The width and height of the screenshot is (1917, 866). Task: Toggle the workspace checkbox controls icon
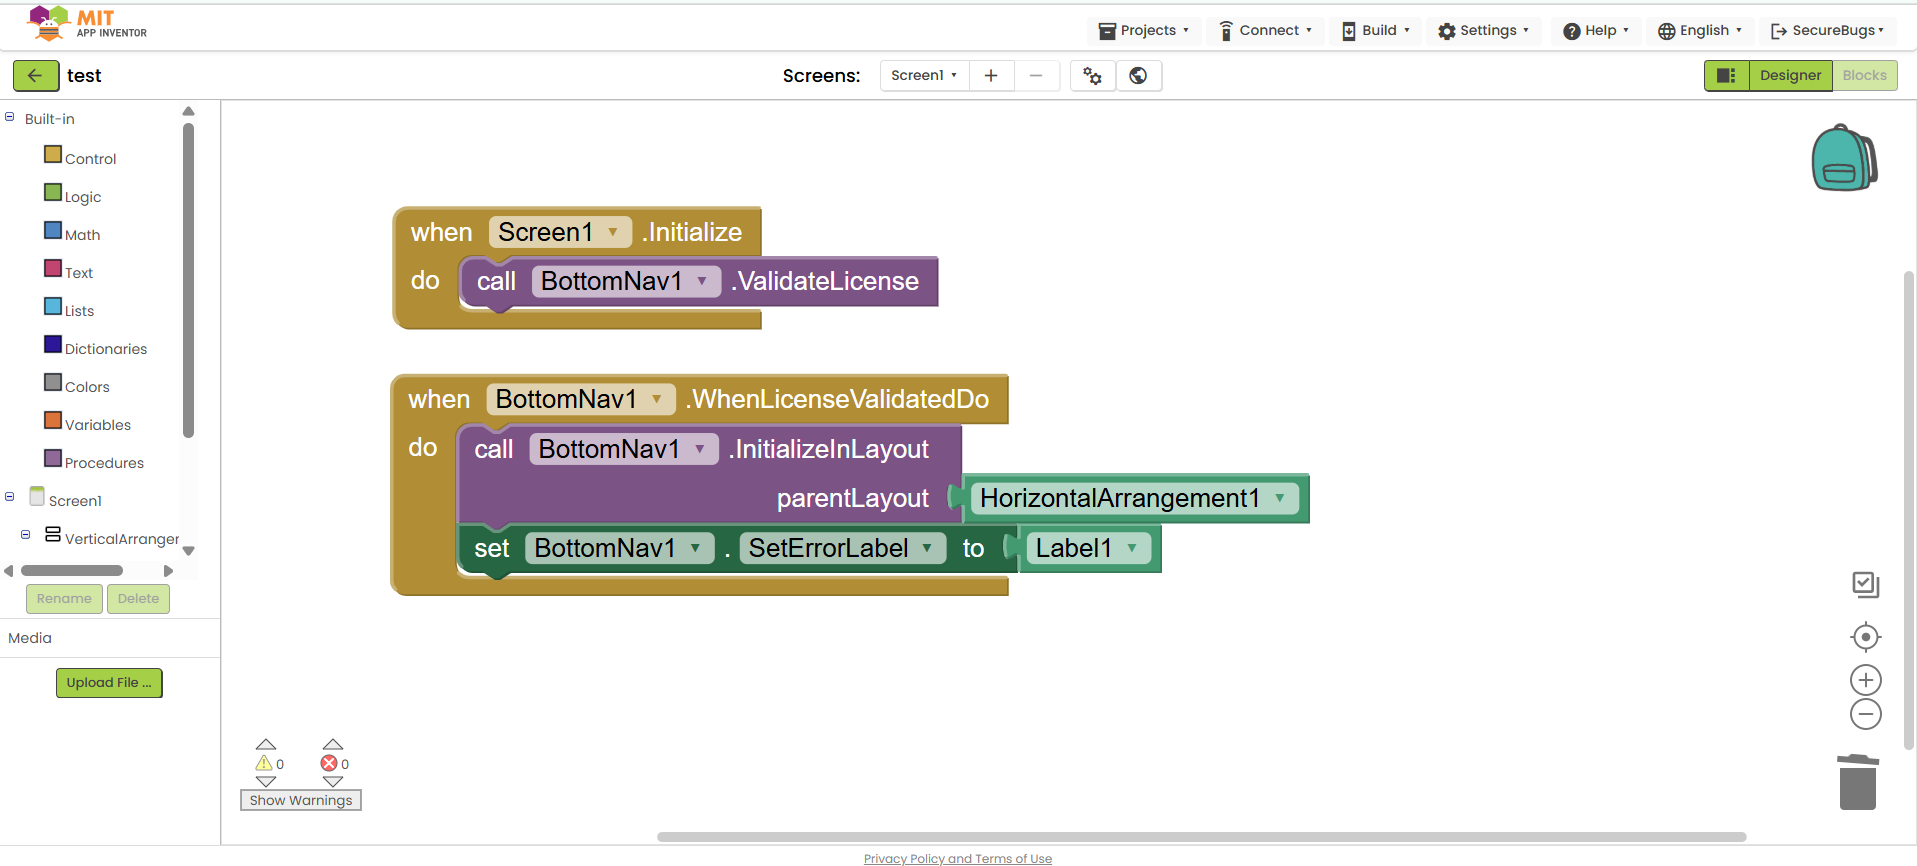click(x=1865, y=584)
